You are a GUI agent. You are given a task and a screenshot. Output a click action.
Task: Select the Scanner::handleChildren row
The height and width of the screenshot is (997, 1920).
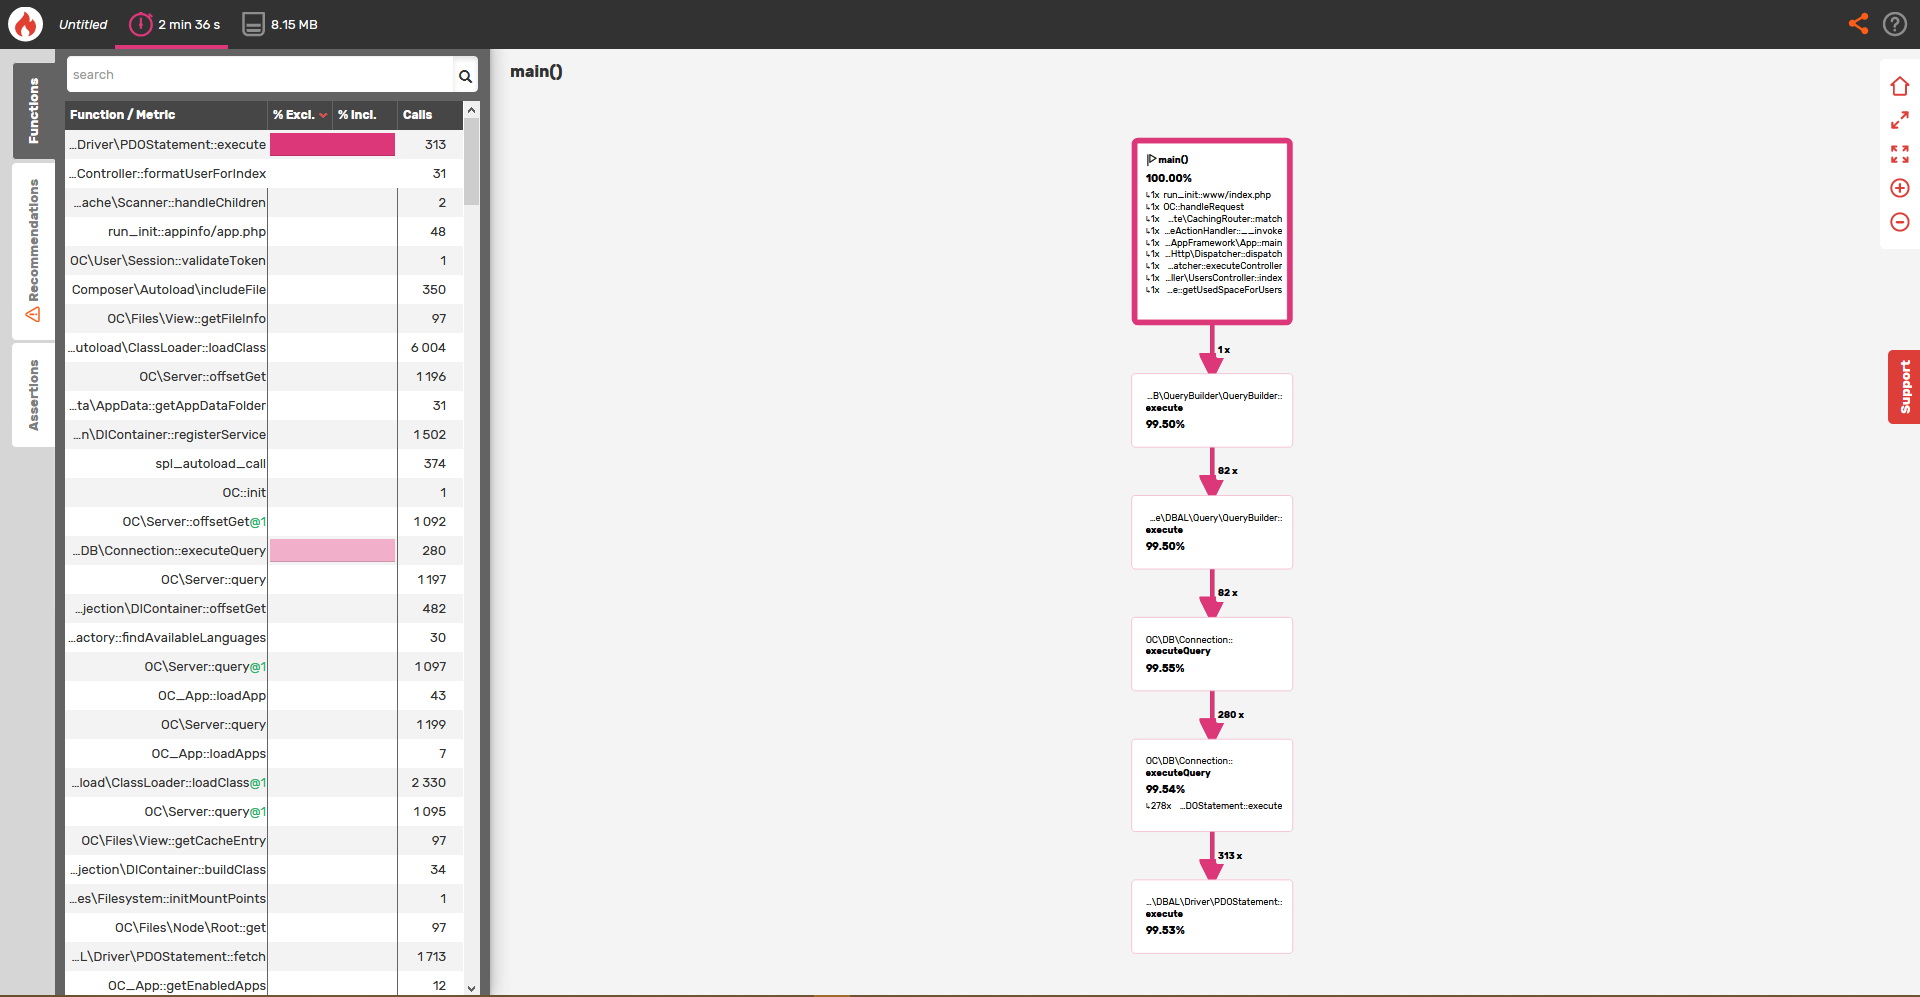(264, 203)
